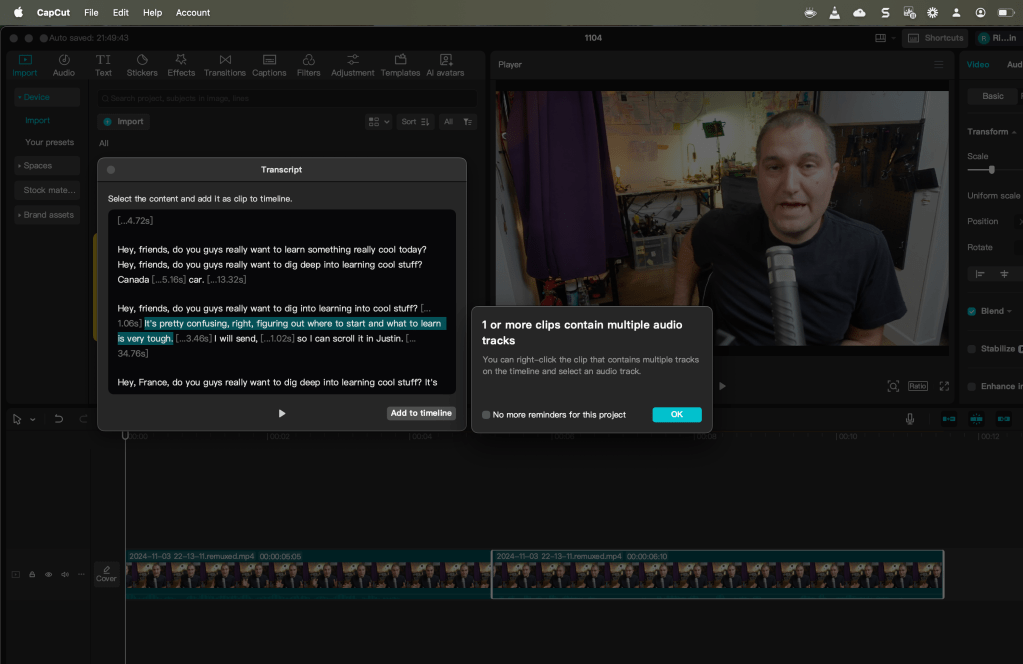Click the align center icon under Rotate
Viewport: 1023px width, 664px height.
[1004, 274]
